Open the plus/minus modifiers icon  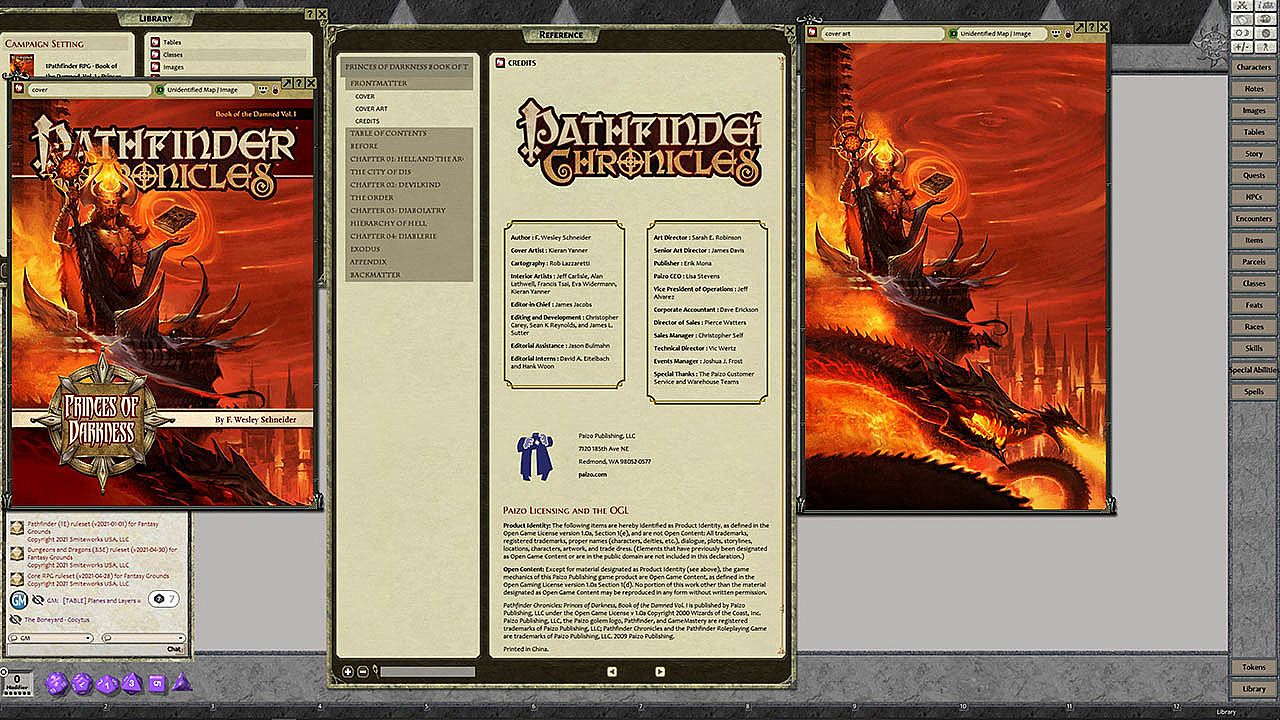(1242, 47)
